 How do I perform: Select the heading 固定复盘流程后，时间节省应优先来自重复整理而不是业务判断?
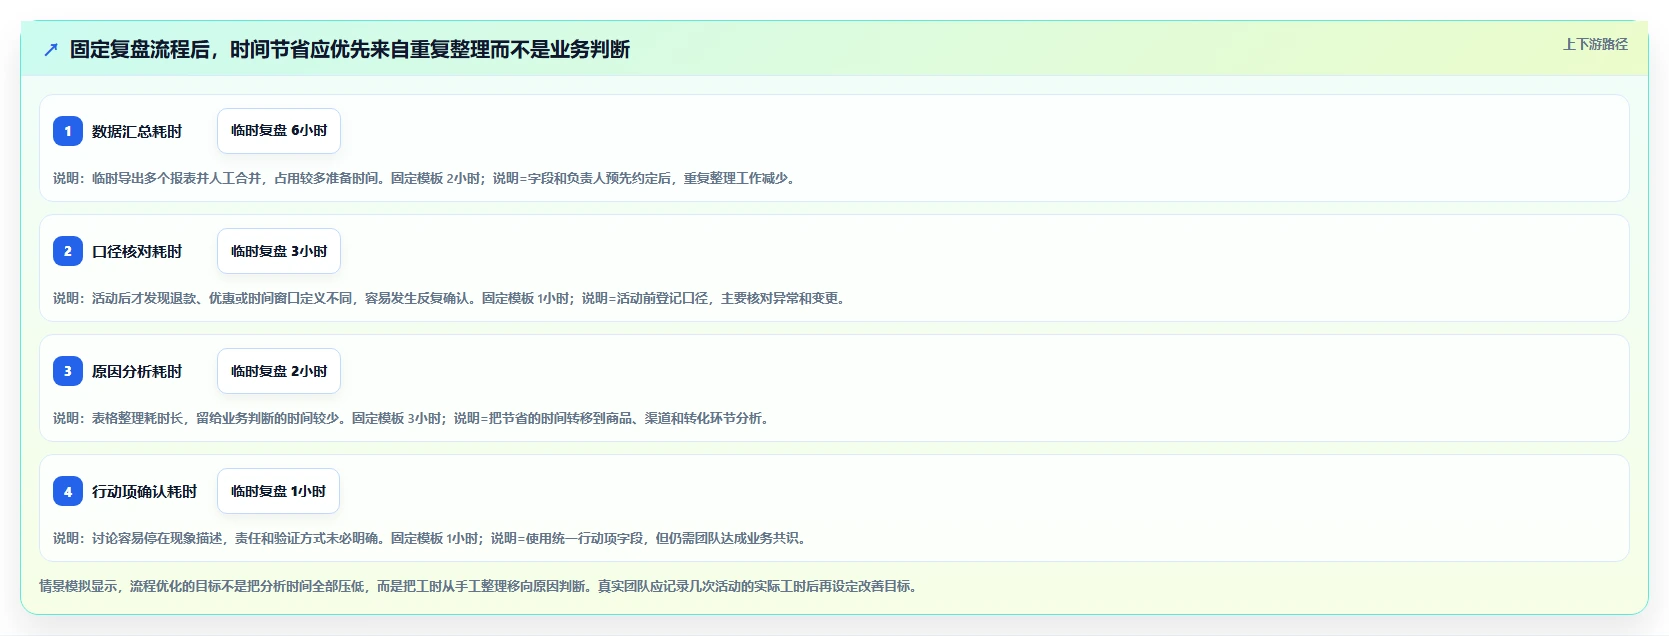(350, 49)
